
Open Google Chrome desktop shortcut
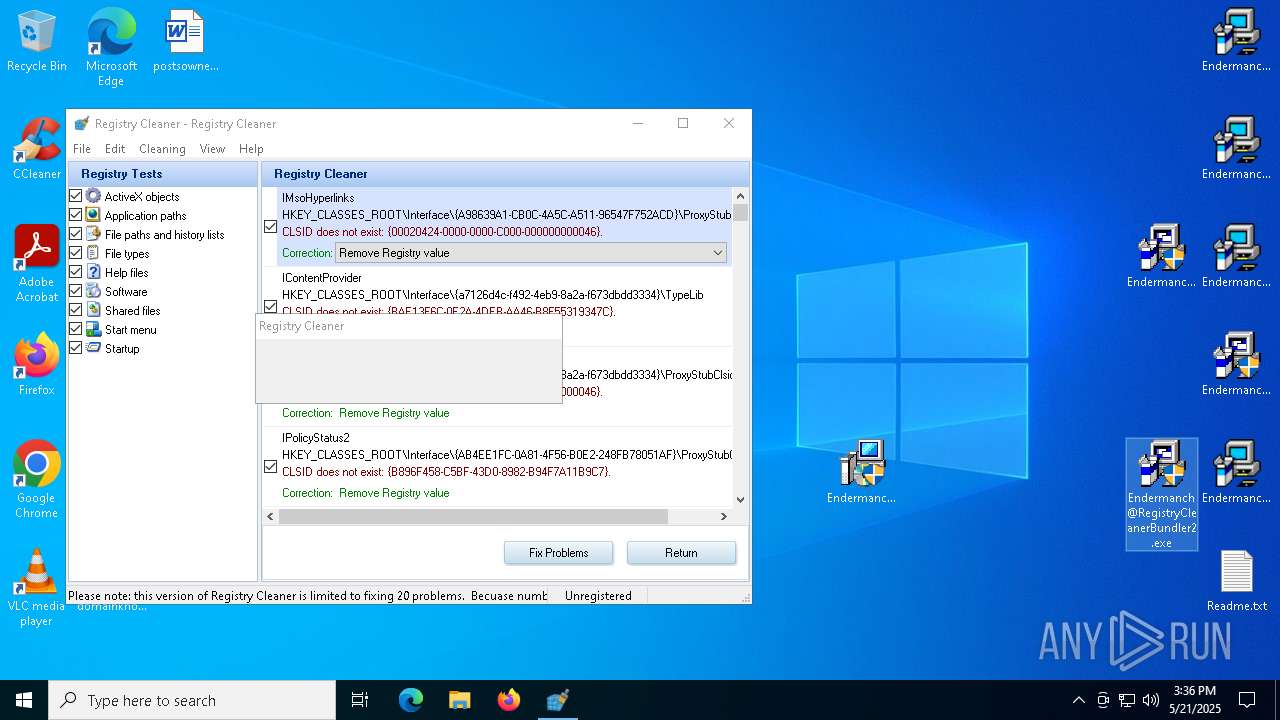pyautogui.click(x=37, y=479)
